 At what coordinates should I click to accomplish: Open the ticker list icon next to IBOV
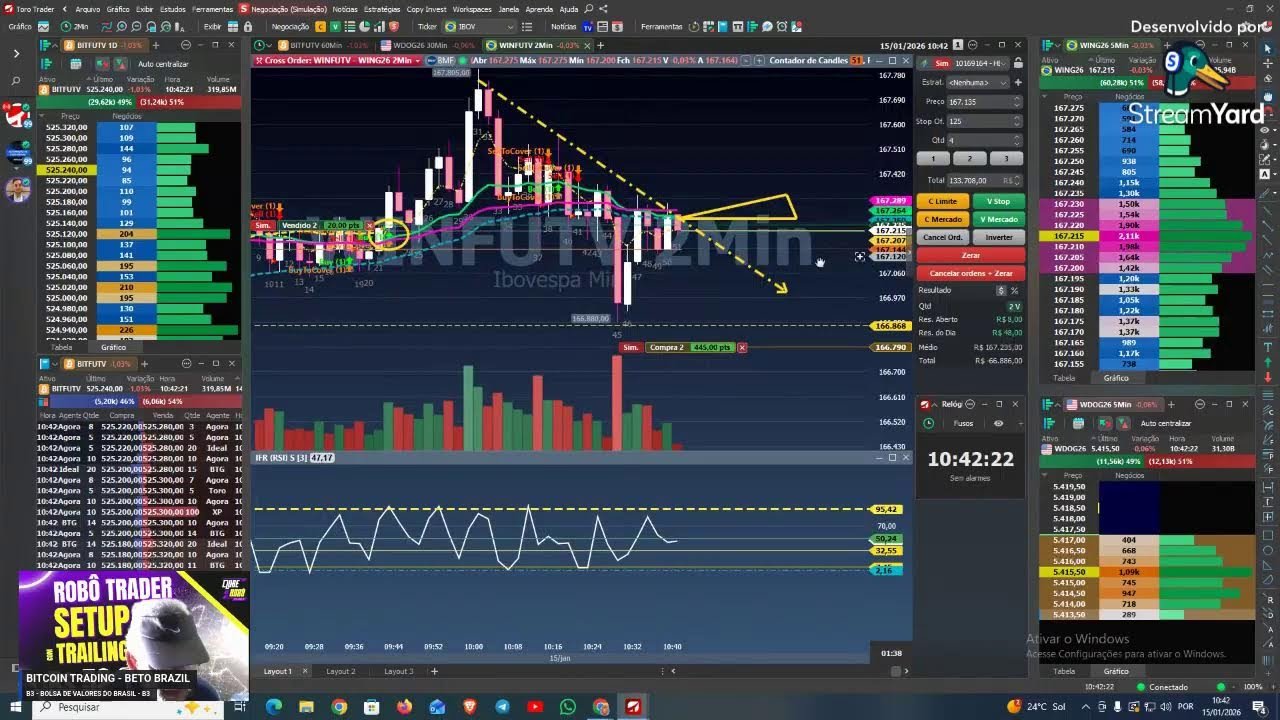pos(526,26)
